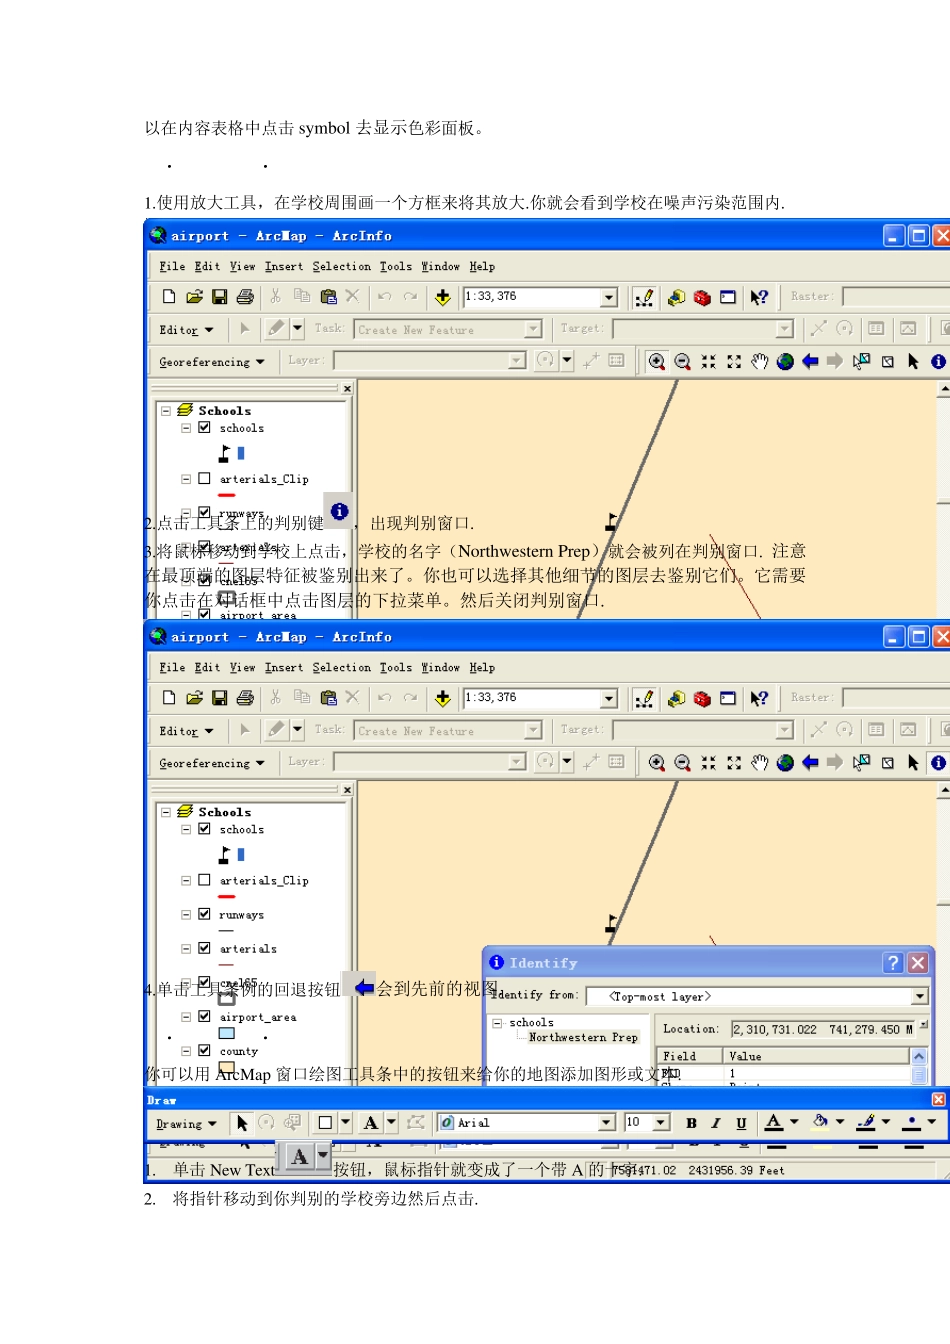950x1344 pixels.
Task: Open Arial font name dropdown
Action: pyautogui.click(x=606, y=1123)
